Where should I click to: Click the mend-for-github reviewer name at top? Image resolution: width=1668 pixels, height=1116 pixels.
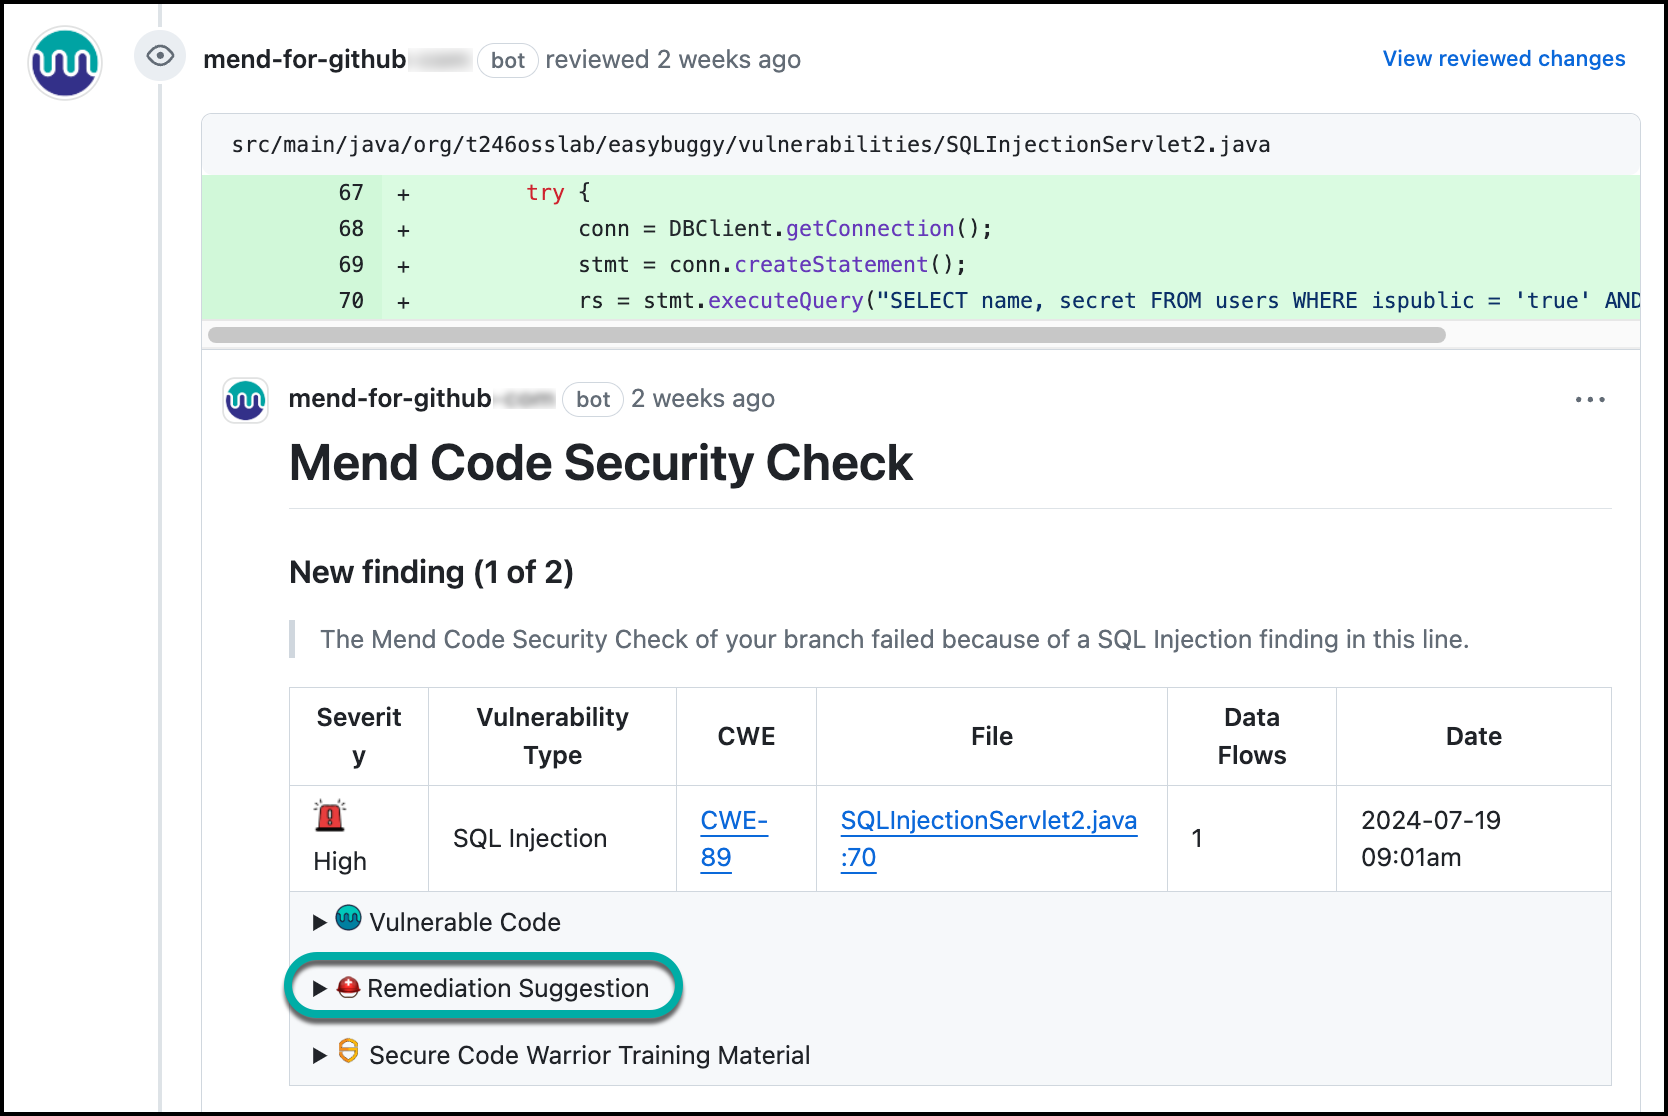click(304, 60)
